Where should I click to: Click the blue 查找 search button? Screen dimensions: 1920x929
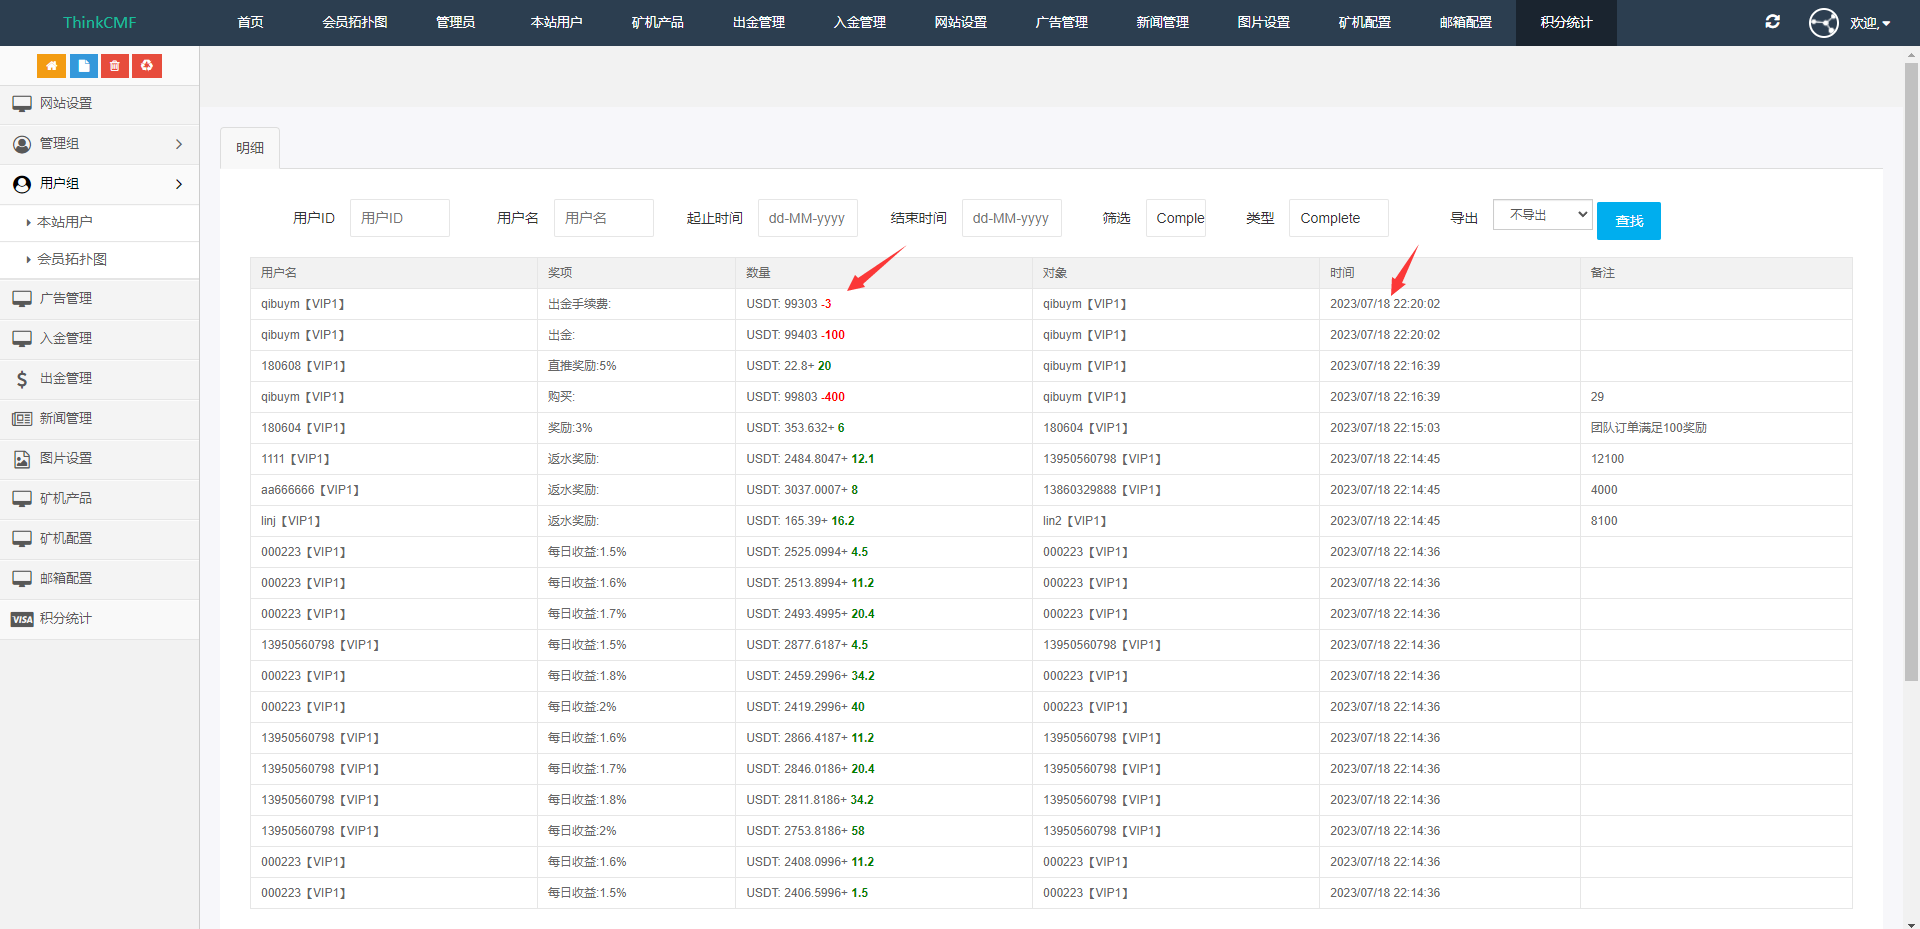[x=1628, y=221]
